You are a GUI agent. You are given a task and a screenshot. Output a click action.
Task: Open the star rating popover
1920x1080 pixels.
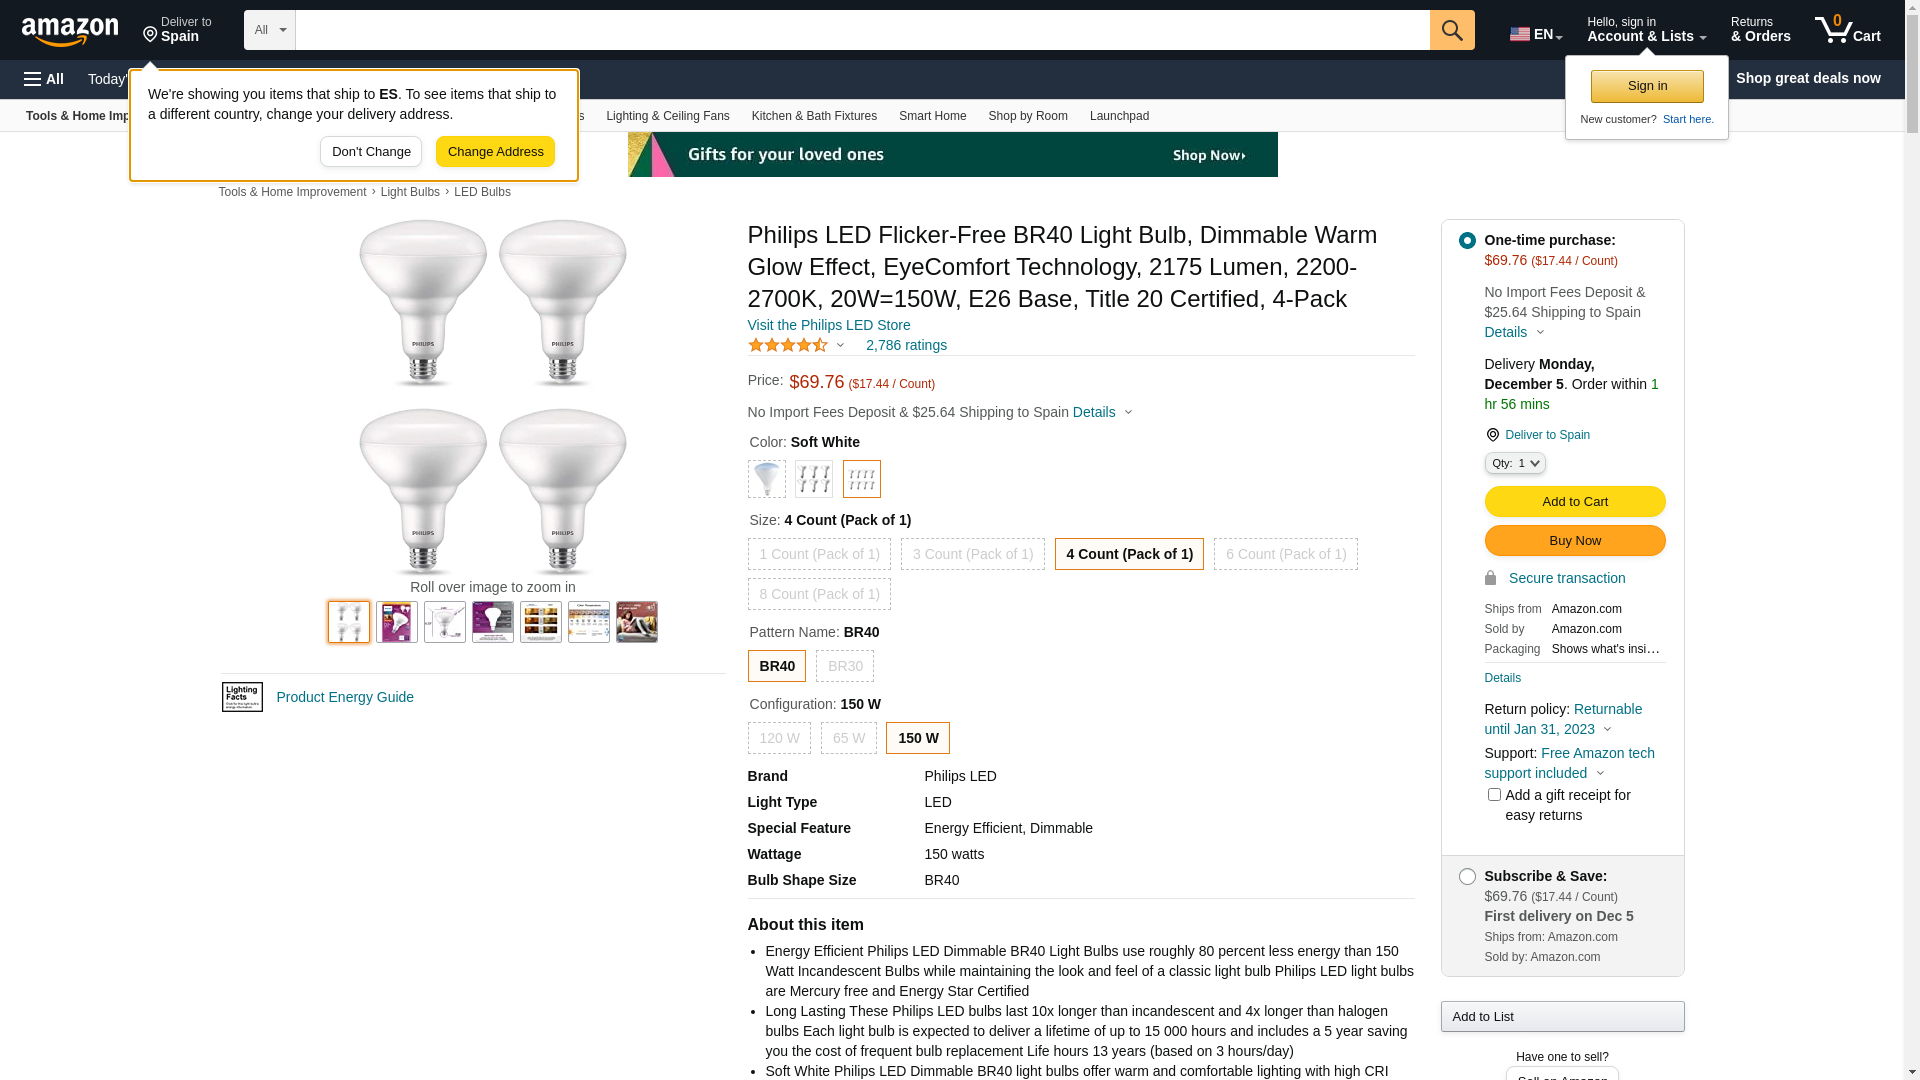point(797,345)
